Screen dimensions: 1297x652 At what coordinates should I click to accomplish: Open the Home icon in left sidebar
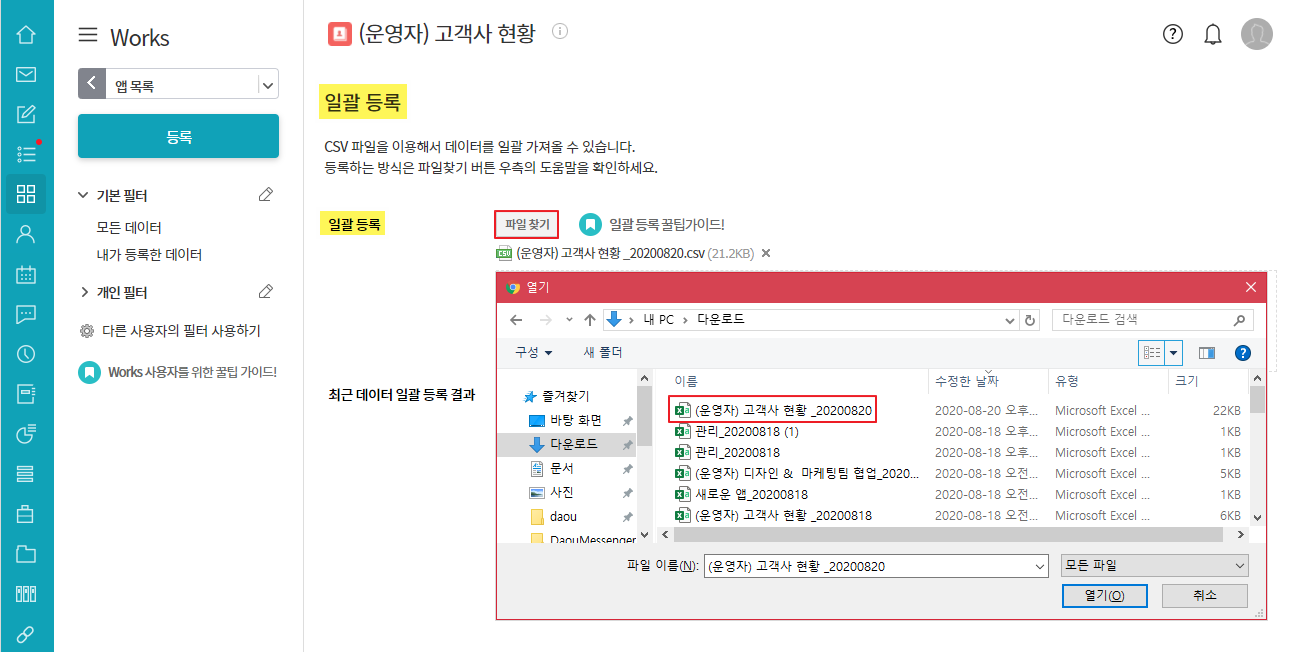[26, 35]
